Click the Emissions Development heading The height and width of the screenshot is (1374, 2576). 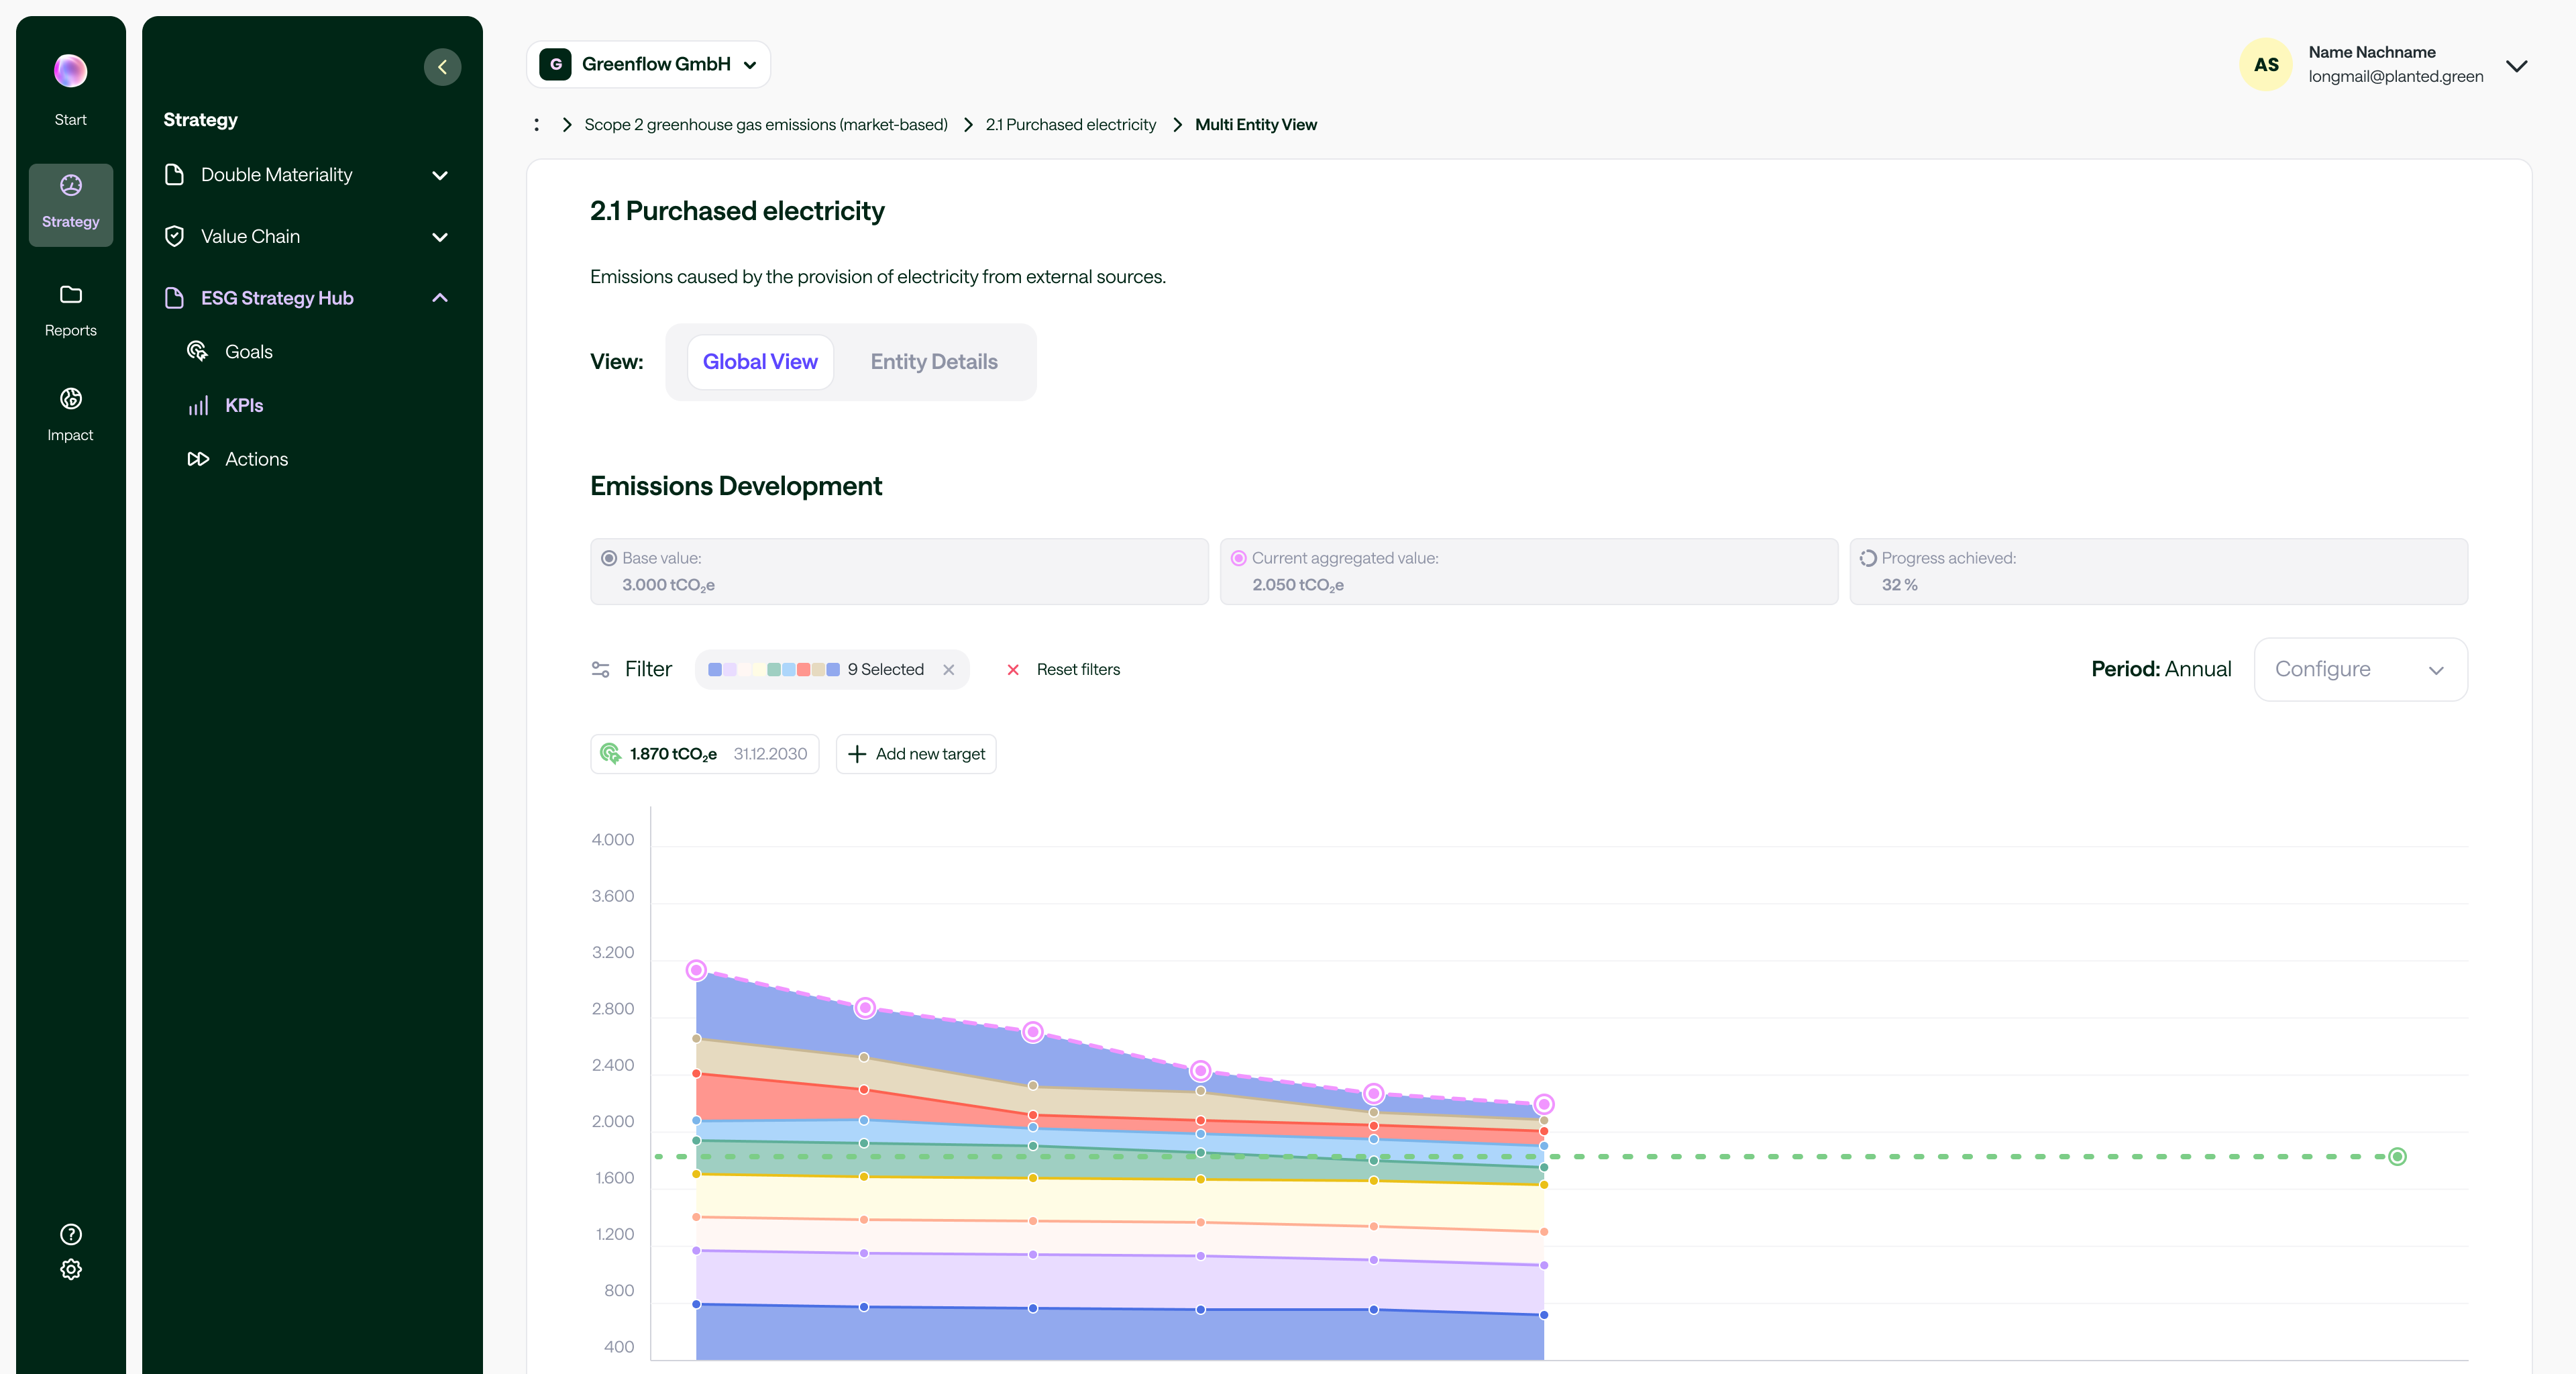736,486
